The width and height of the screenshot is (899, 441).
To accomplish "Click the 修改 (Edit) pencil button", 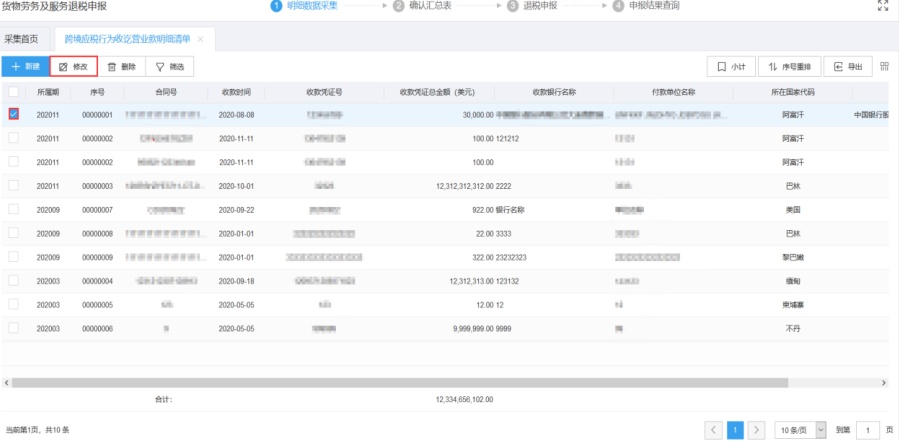I will (x=74, y=67).
